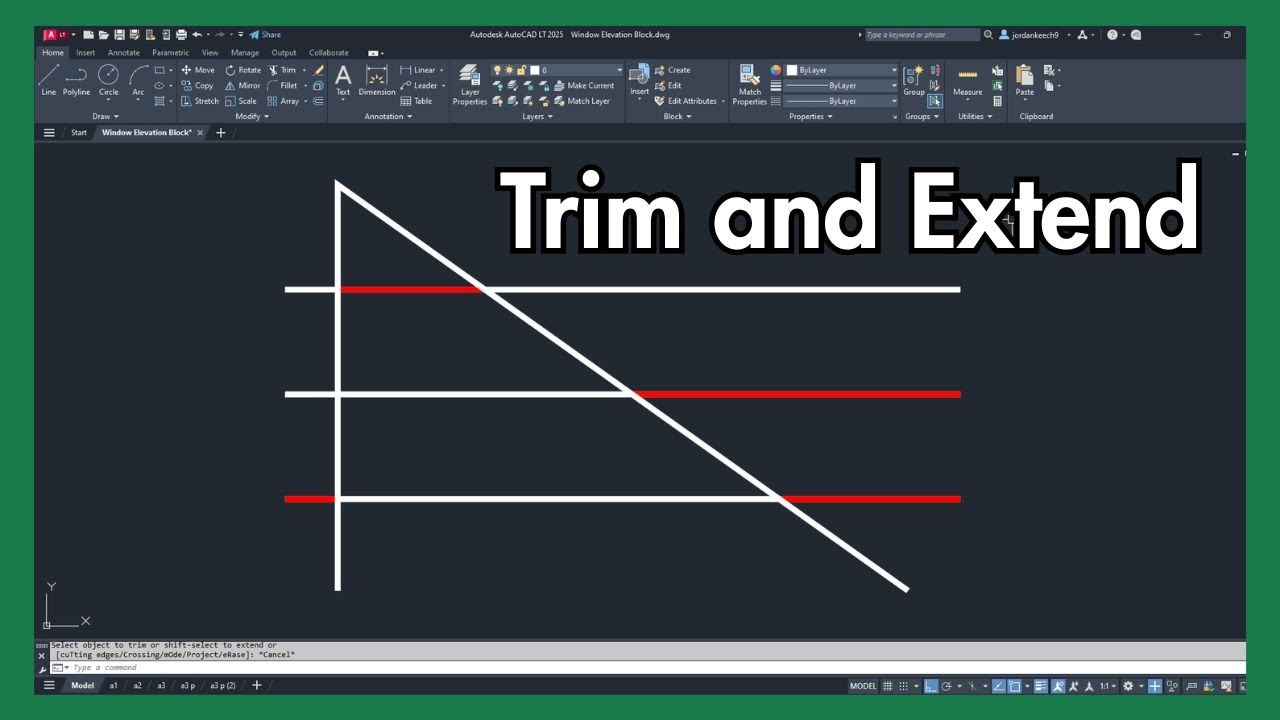This screenshot has width=1280, height=720.
Task: Toggle drawing grid display in status bar
Action: point(888,686)
